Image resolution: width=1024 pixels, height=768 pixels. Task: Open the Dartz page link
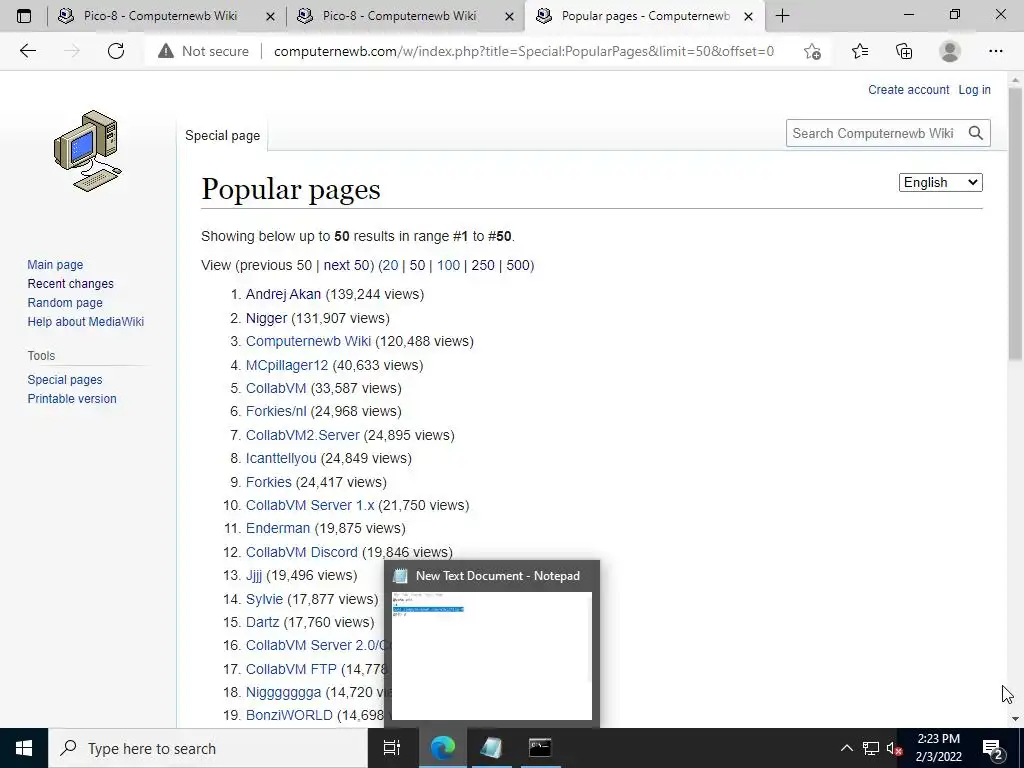(x=263, y=622)
